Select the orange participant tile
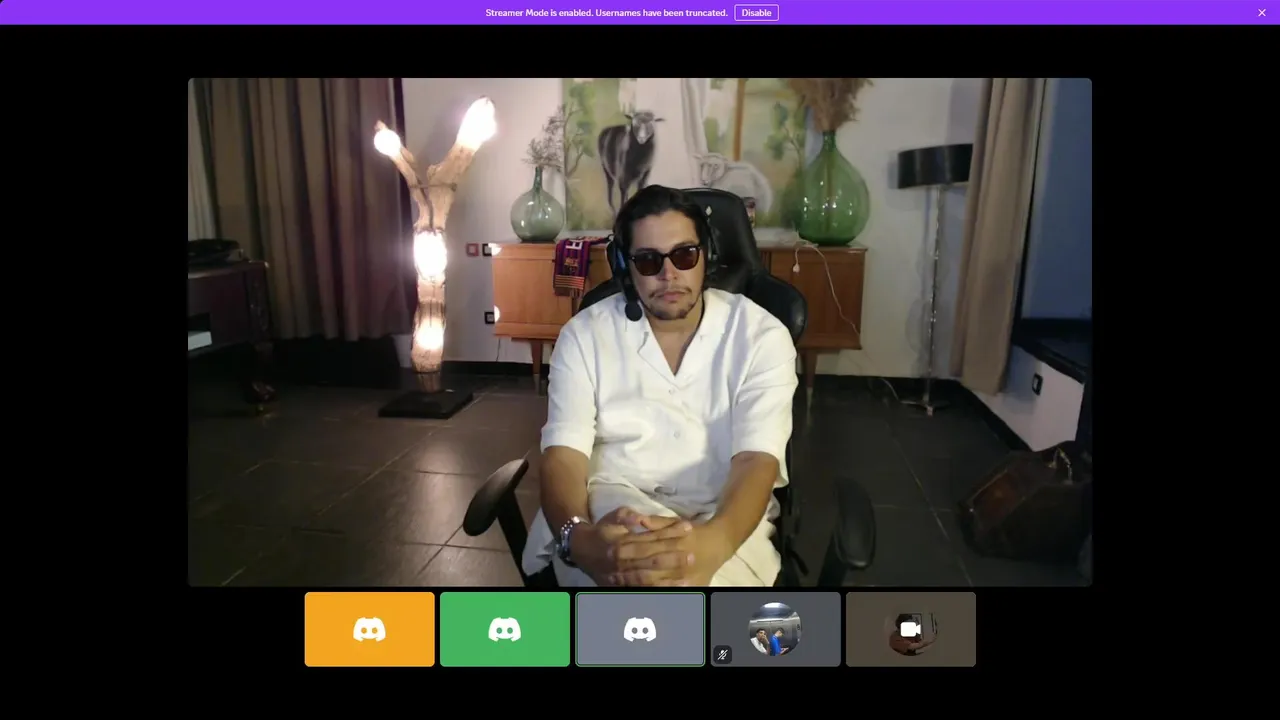 click(x=370, y=629)
